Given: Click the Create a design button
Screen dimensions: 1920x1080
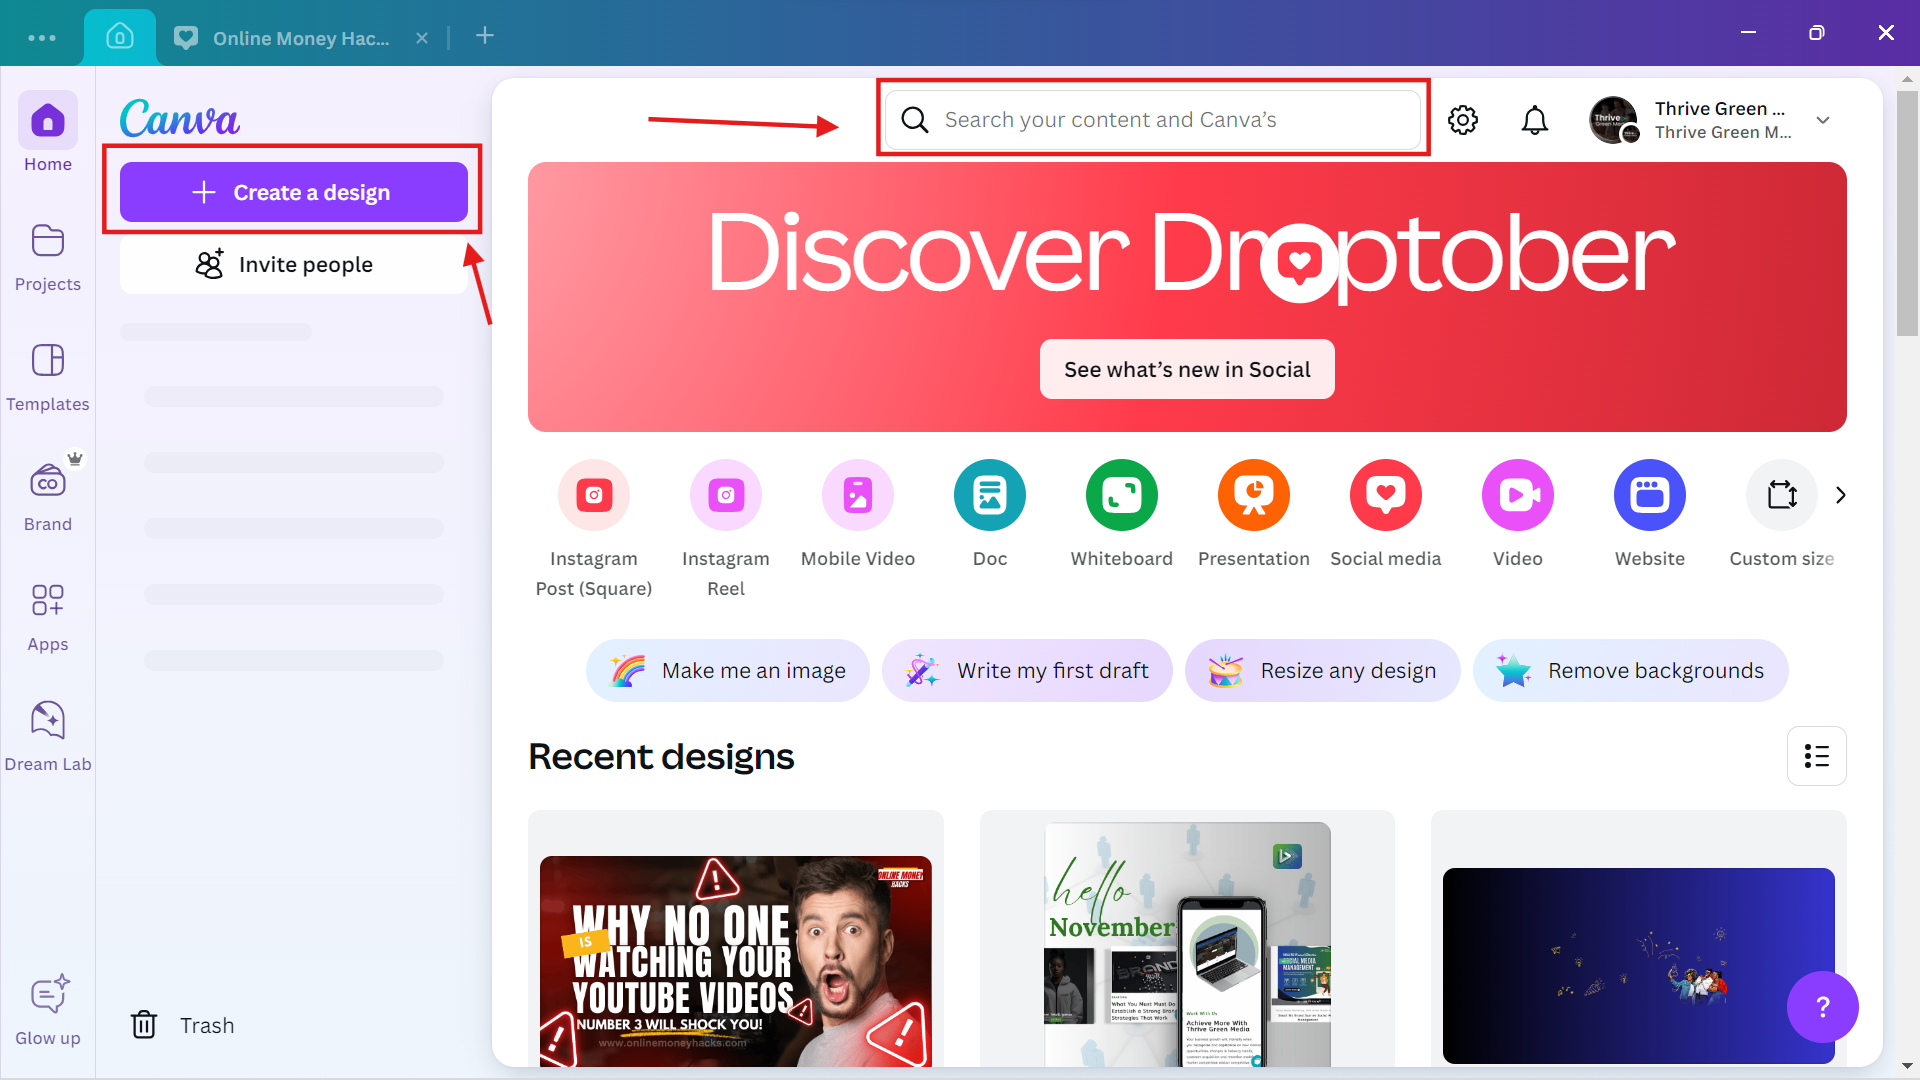Looking at the screenshot, I should (x=293, y=192).
